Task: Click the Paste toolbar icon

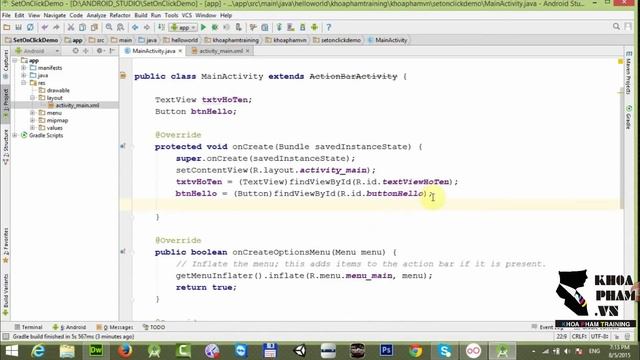Action: coord(94,27)
